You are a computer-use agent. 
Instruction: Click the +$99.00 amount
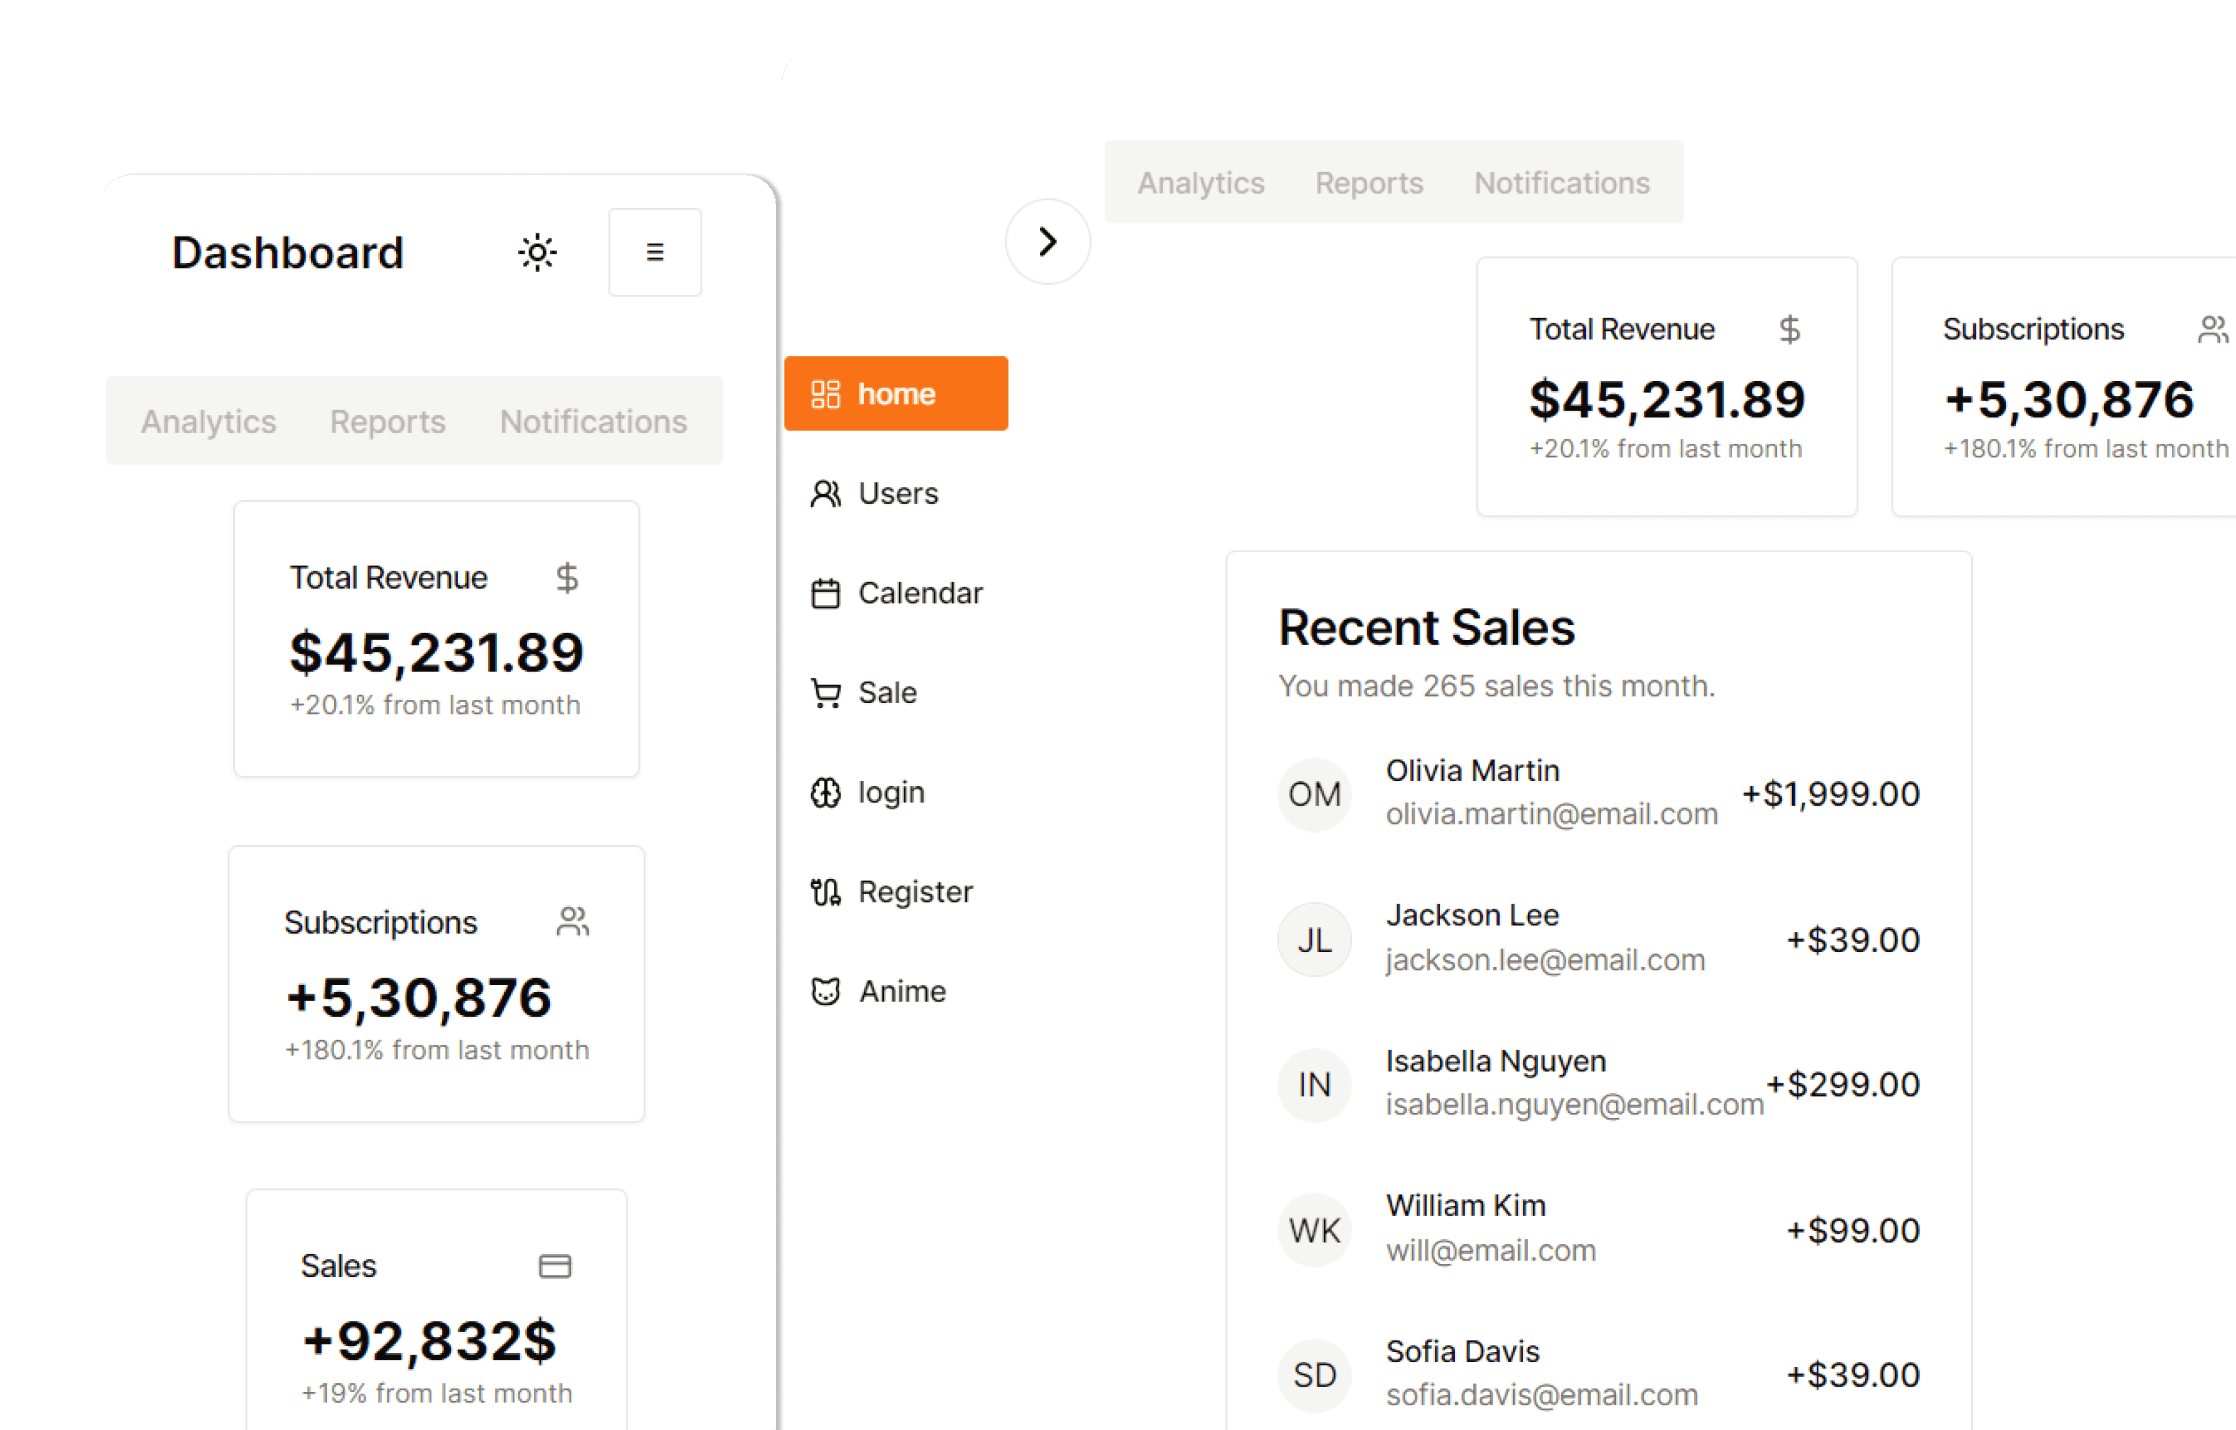[x=1853, y=1230]
